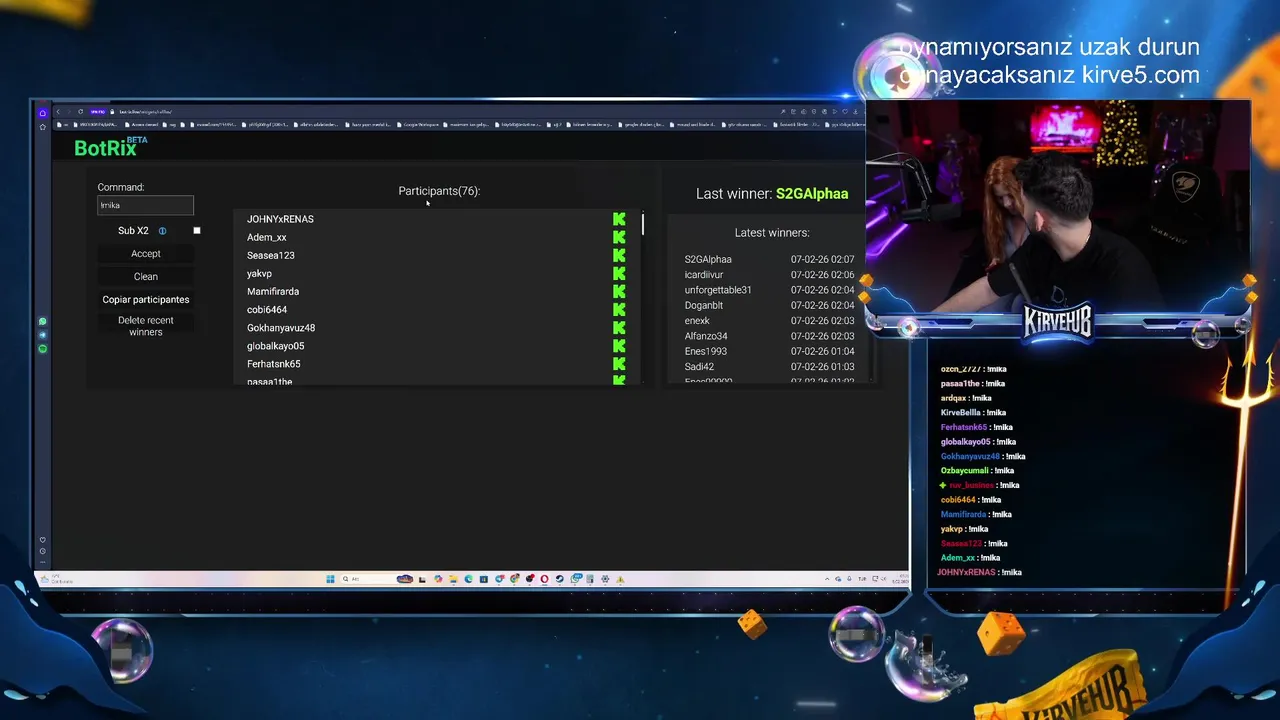
Task: Open the WhatsApp icon in the taskbar
Action: point(575,579)
